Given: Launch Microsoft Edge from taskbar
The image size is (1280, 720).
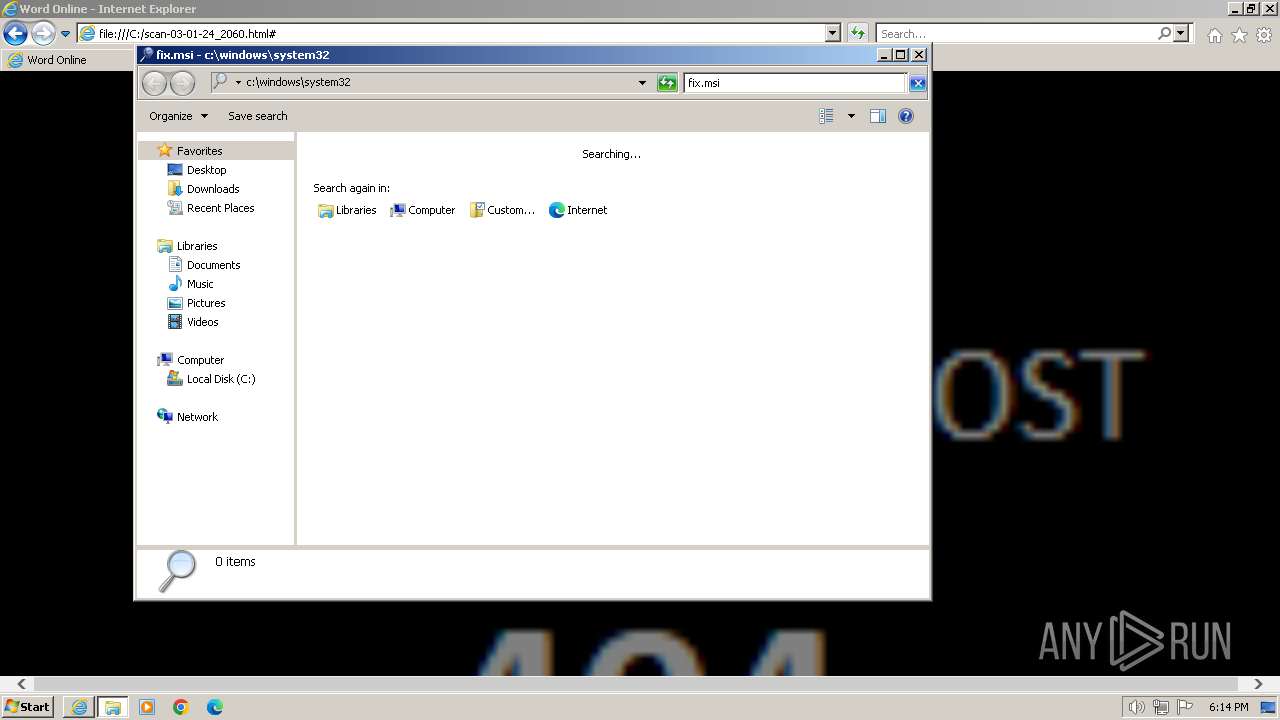Looking at the screenshot, I should click(x=215, y=707).
